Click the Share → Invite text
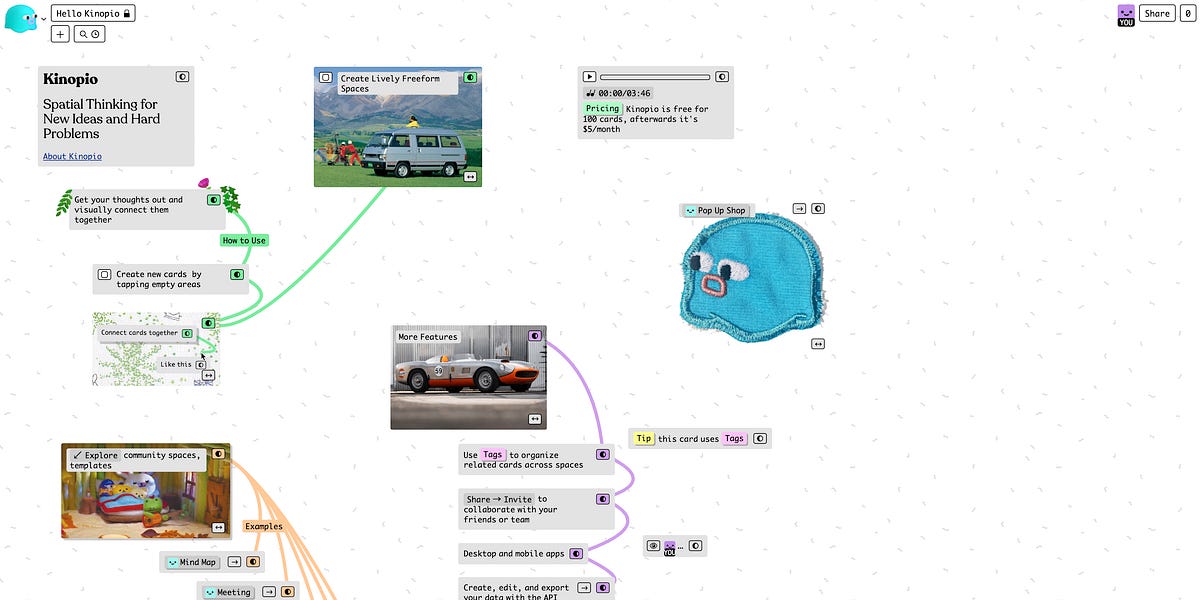1200x600 pixels. point(500,499)
